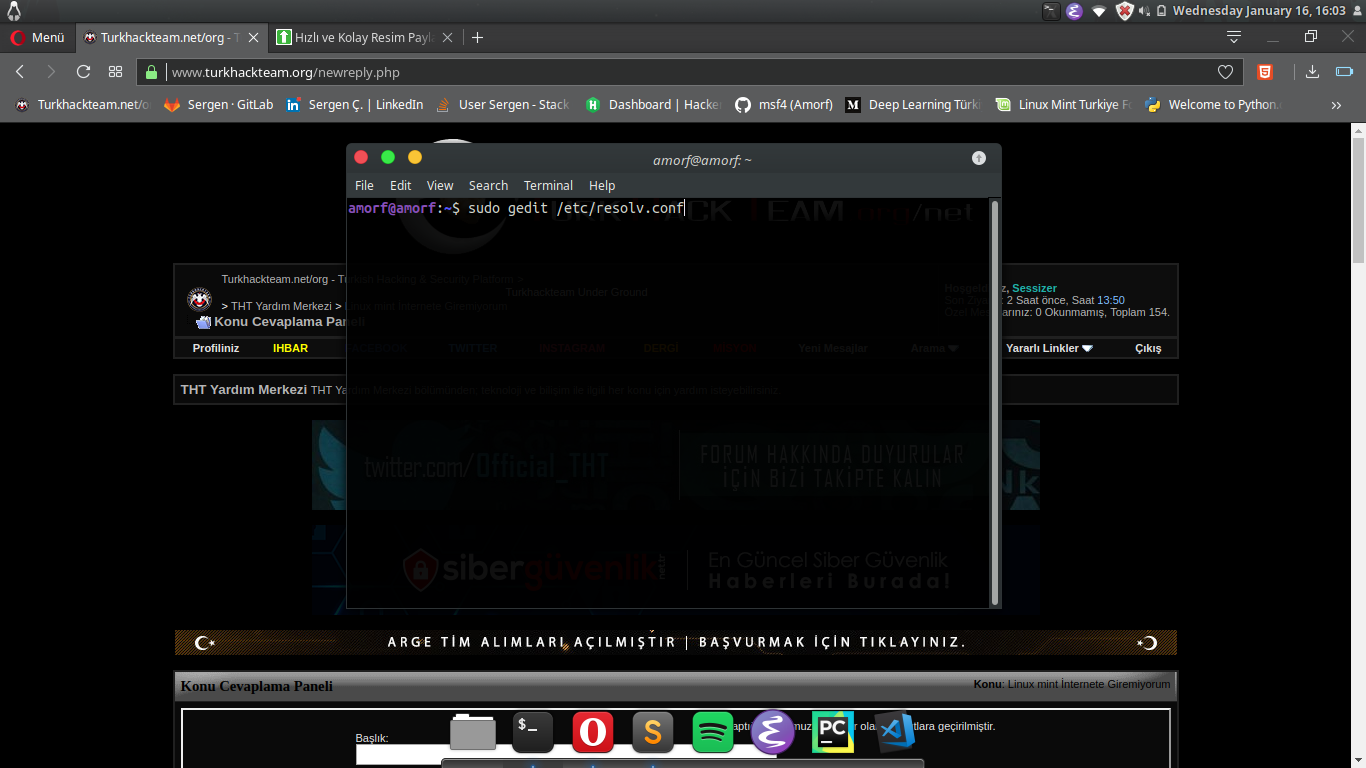Open the Terminal menu in terminal
1366x768 pixels.
coord(548,185)
